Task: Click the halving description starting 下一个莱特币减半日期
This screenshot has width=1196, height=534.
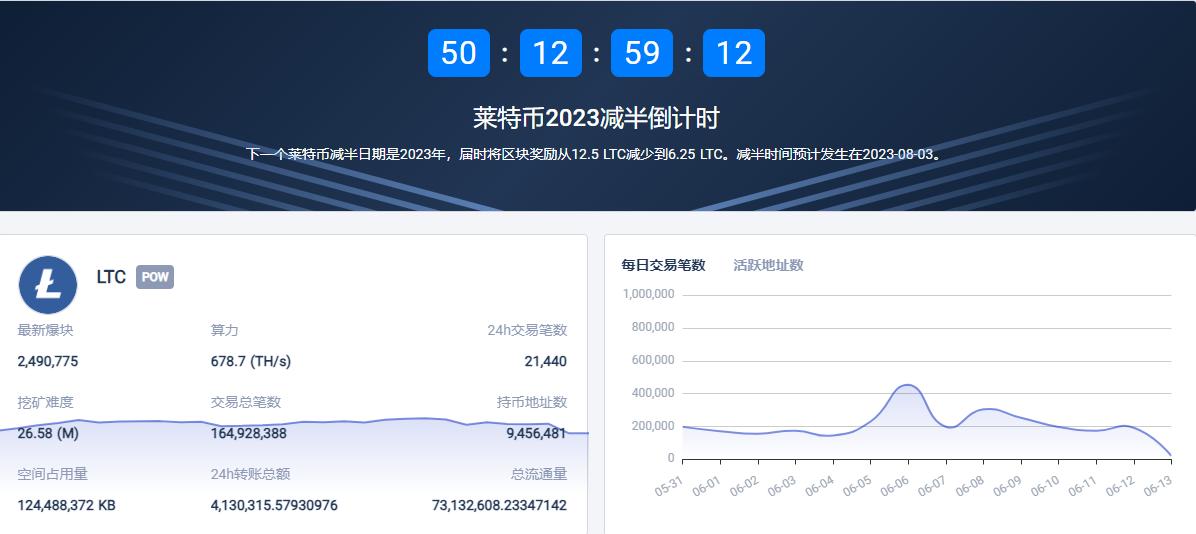Action: pos(596,154)
